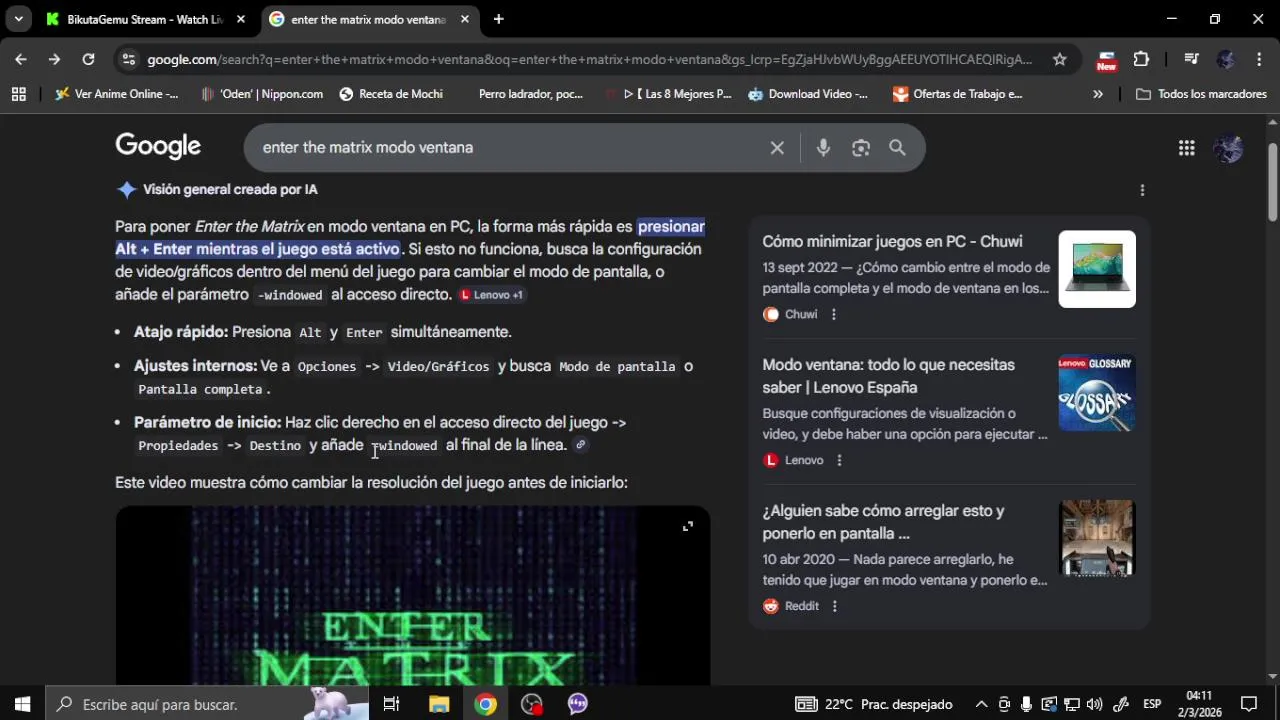Open Receta de Mochi bookmark

(x=391, y=94)
